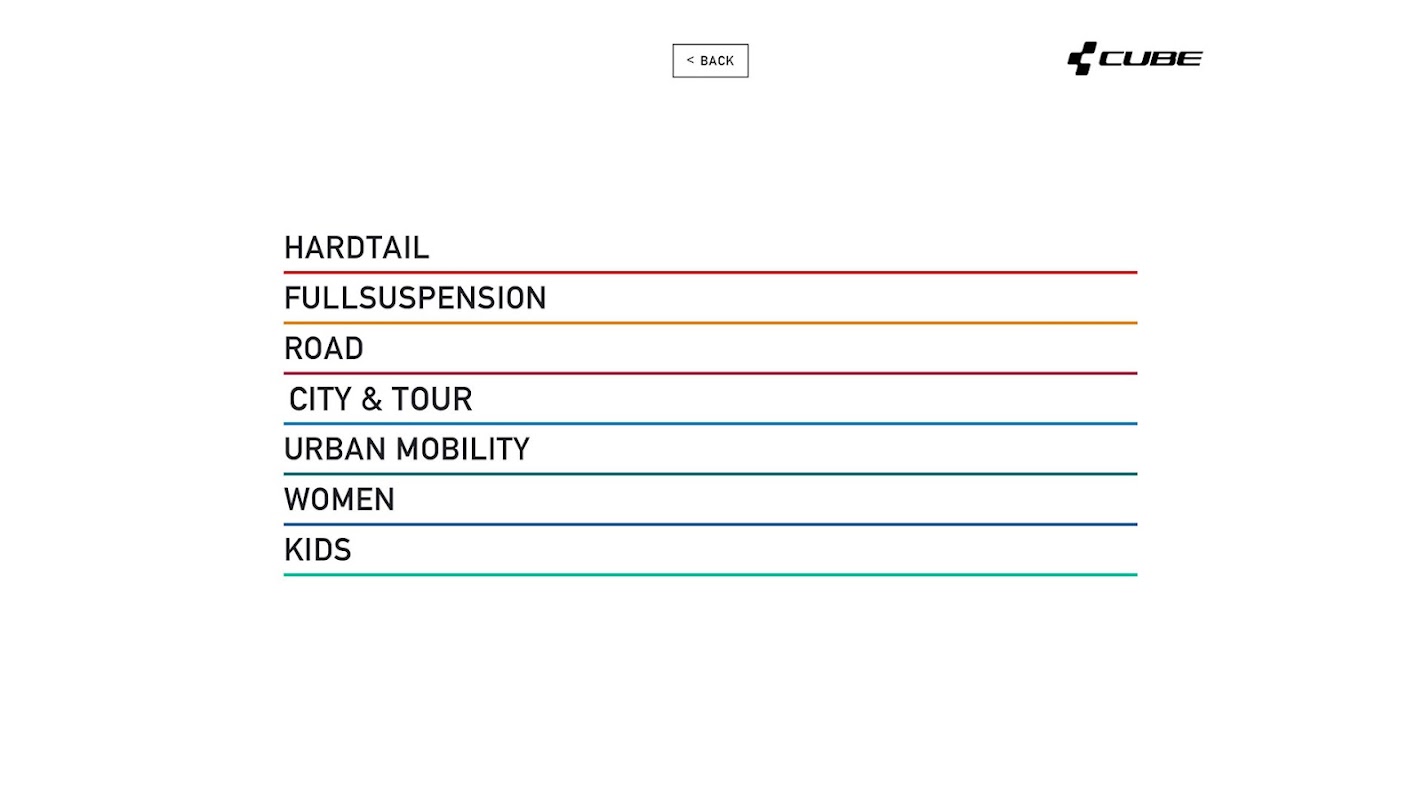Click the orange line under FULLSUSPENSION
The image size is (1422, 800).
point(710,323)
